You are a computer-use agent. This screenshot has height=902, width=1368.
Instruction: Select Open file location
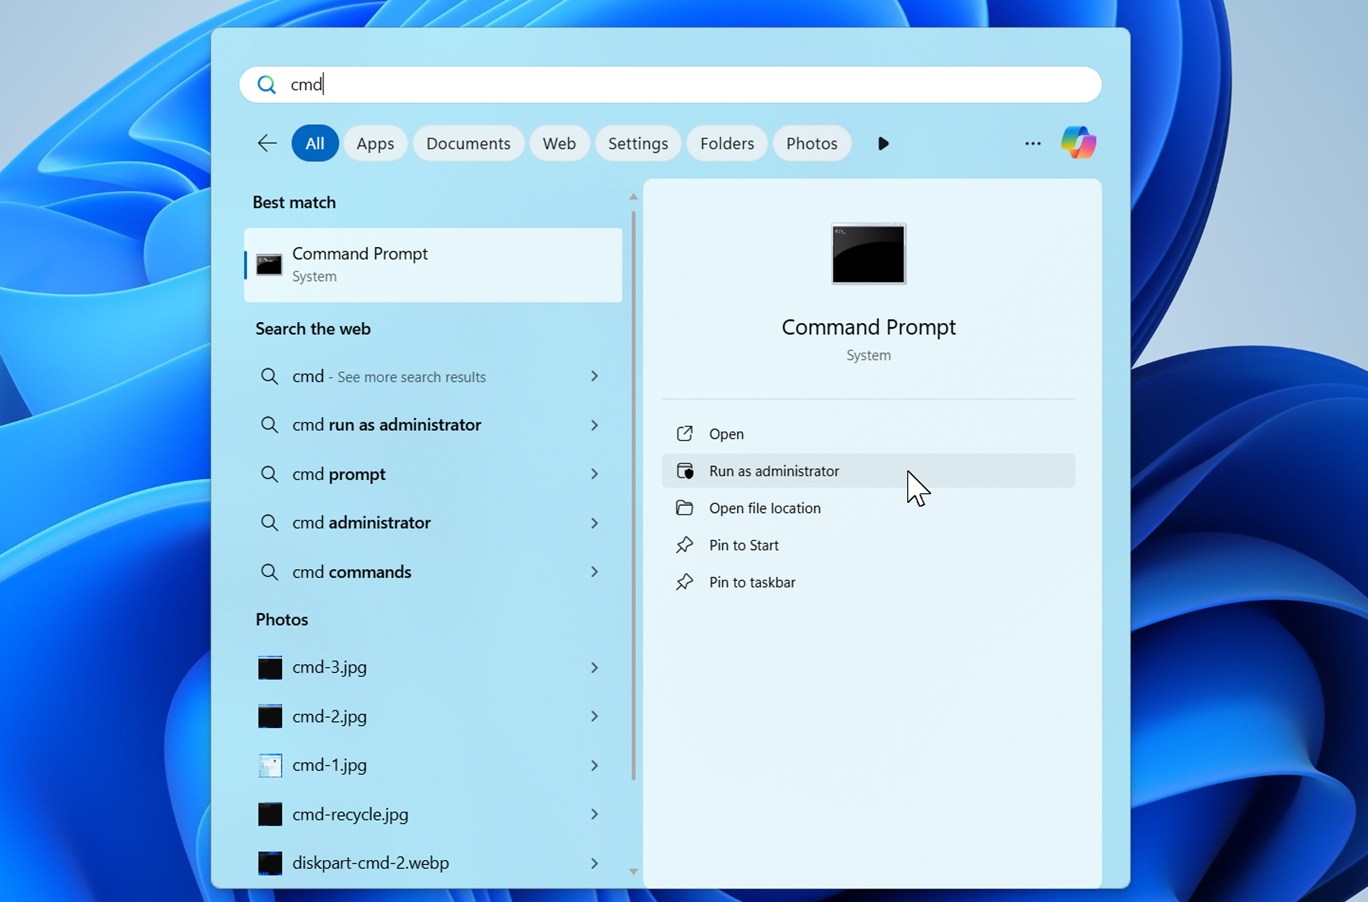[764, 508]
